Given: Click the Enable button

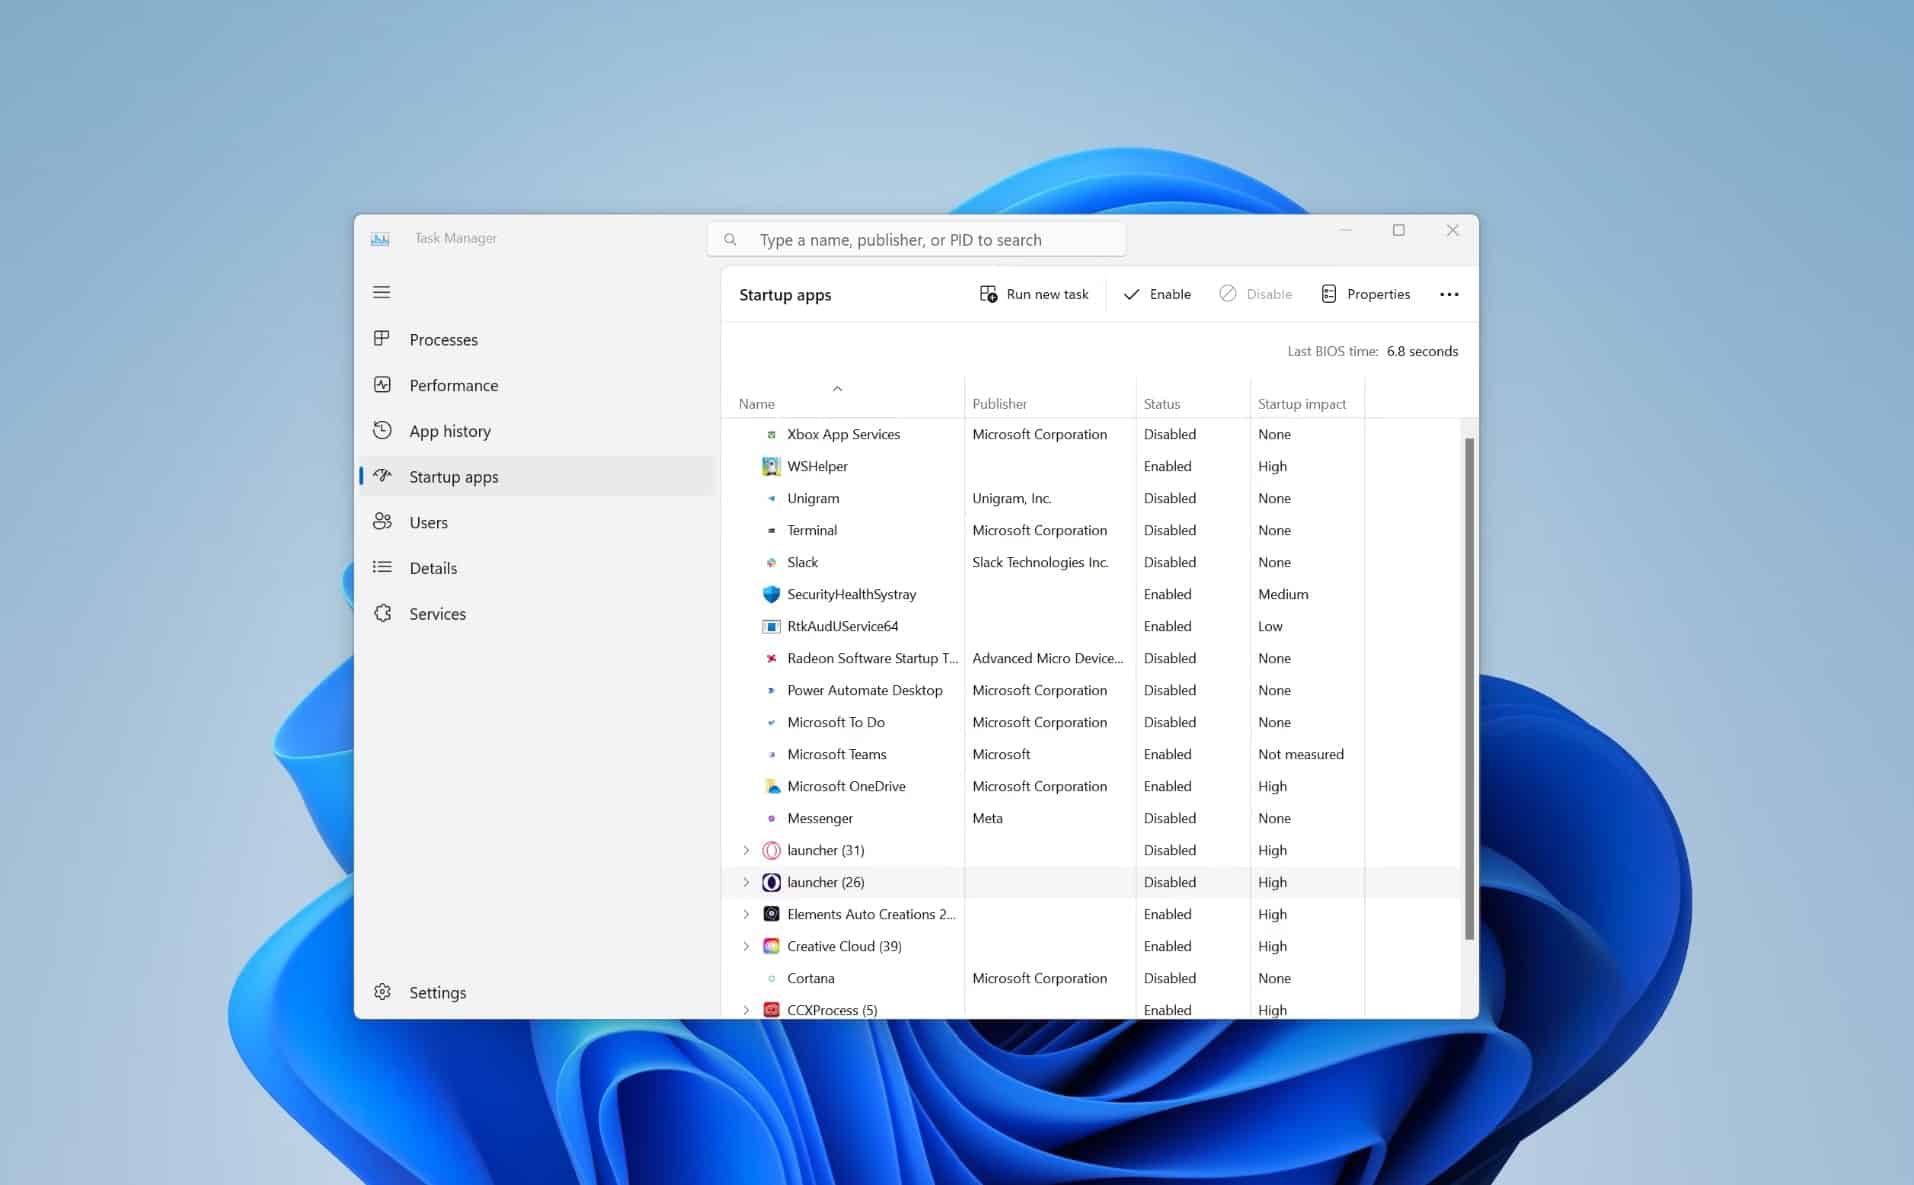Looking at the screenshot, I should [x=1157, y=294].
